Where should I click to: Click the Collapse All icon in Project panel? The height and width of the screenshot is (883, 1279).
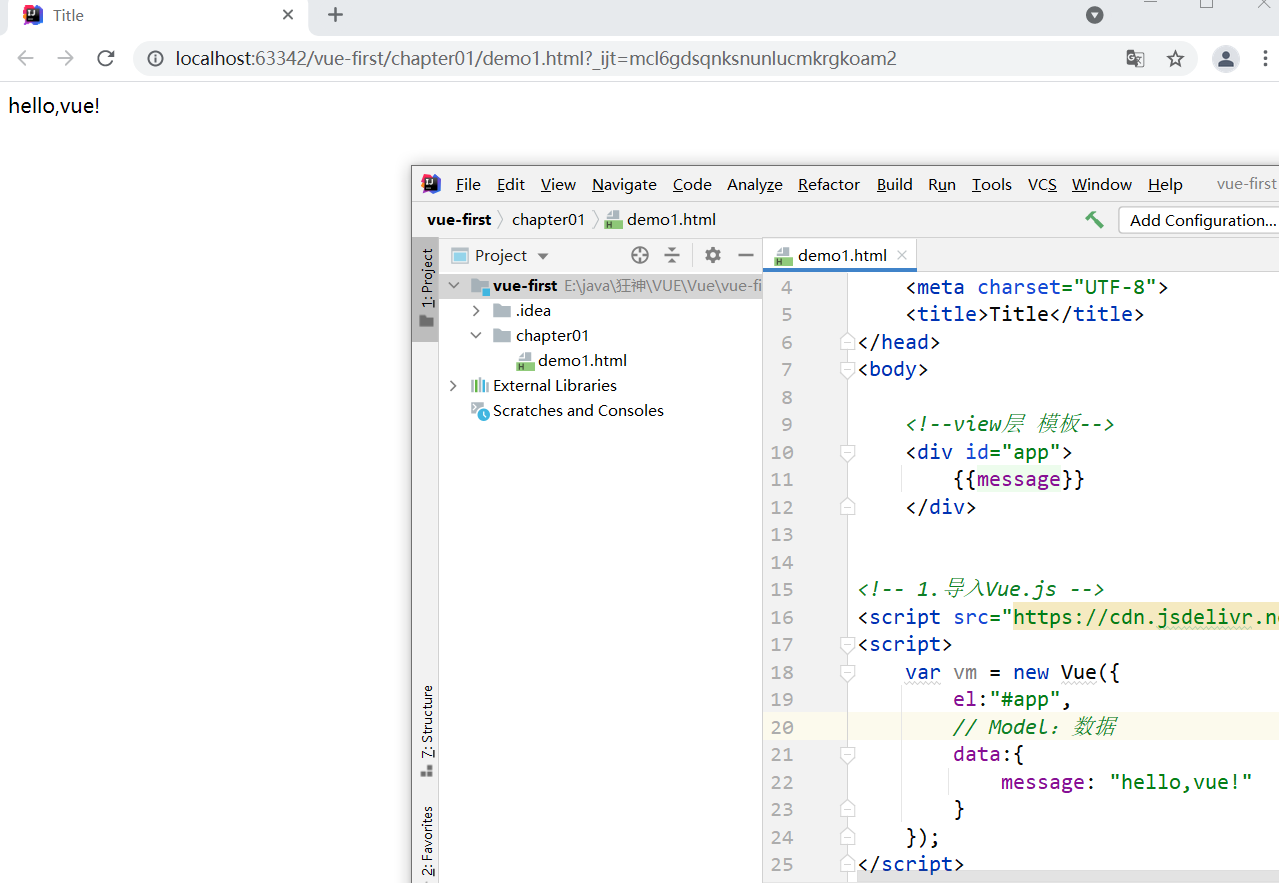(672, 255)
